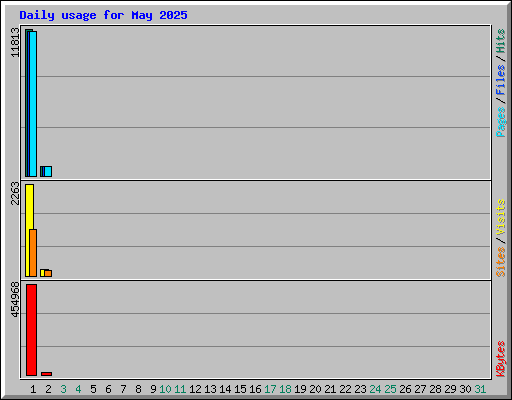Click the Sites legend label
Viewport: 512px width, 400px height.
tap(500, 262)
